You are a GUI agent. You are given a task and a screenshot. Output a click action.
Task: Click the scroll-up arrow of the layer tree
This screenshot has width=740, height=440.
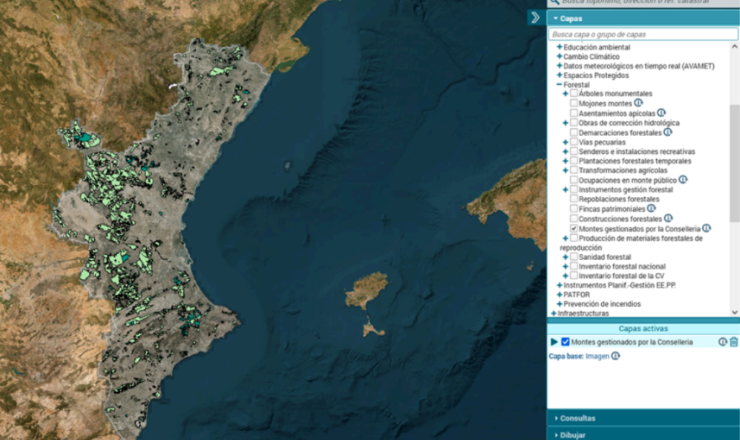click(734, 46)
